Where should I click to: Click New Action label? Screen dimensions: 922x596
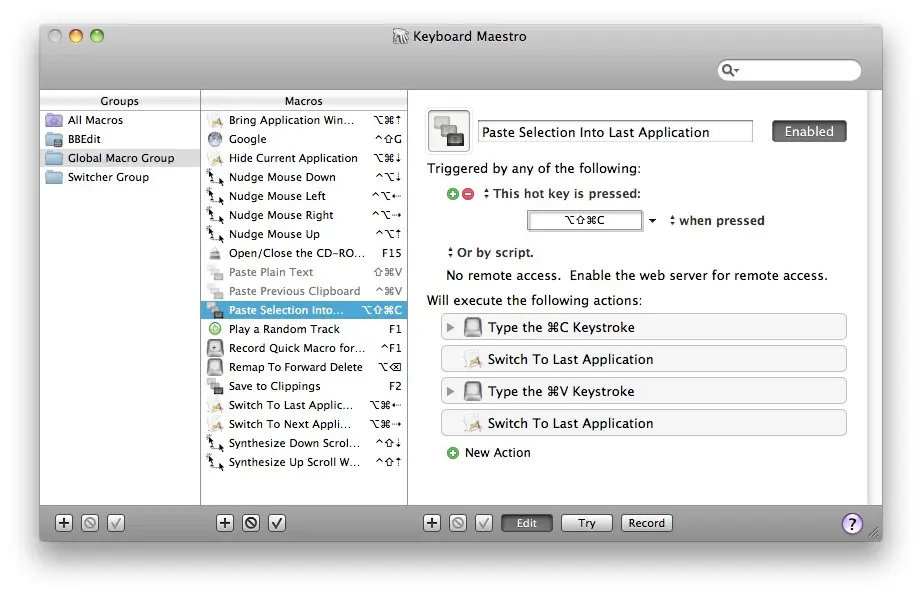coord(497,453)
